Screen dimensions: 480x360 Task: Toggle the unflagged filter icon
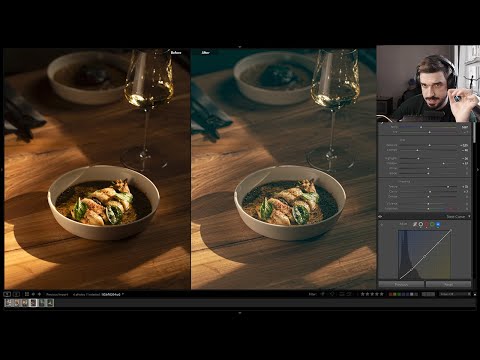pyautogui.click(x=332, y=294)
